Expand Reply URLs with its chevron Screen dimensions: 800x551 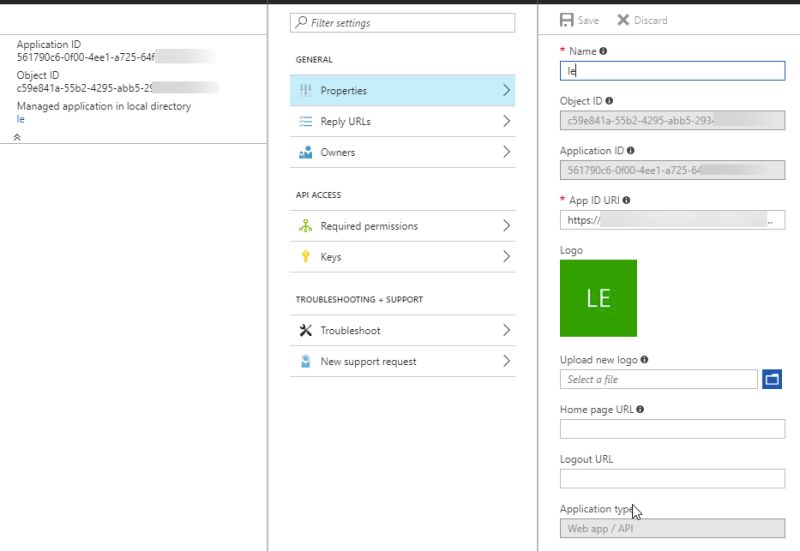click(506, 121)
